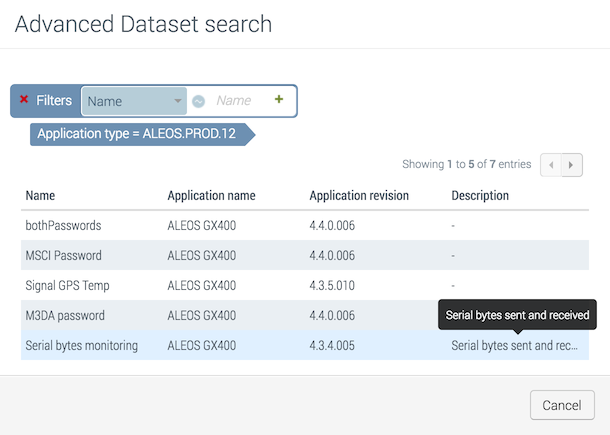The image size is (610, 435).
Task: Click the filter value Name input field
Action: point(238,101)
